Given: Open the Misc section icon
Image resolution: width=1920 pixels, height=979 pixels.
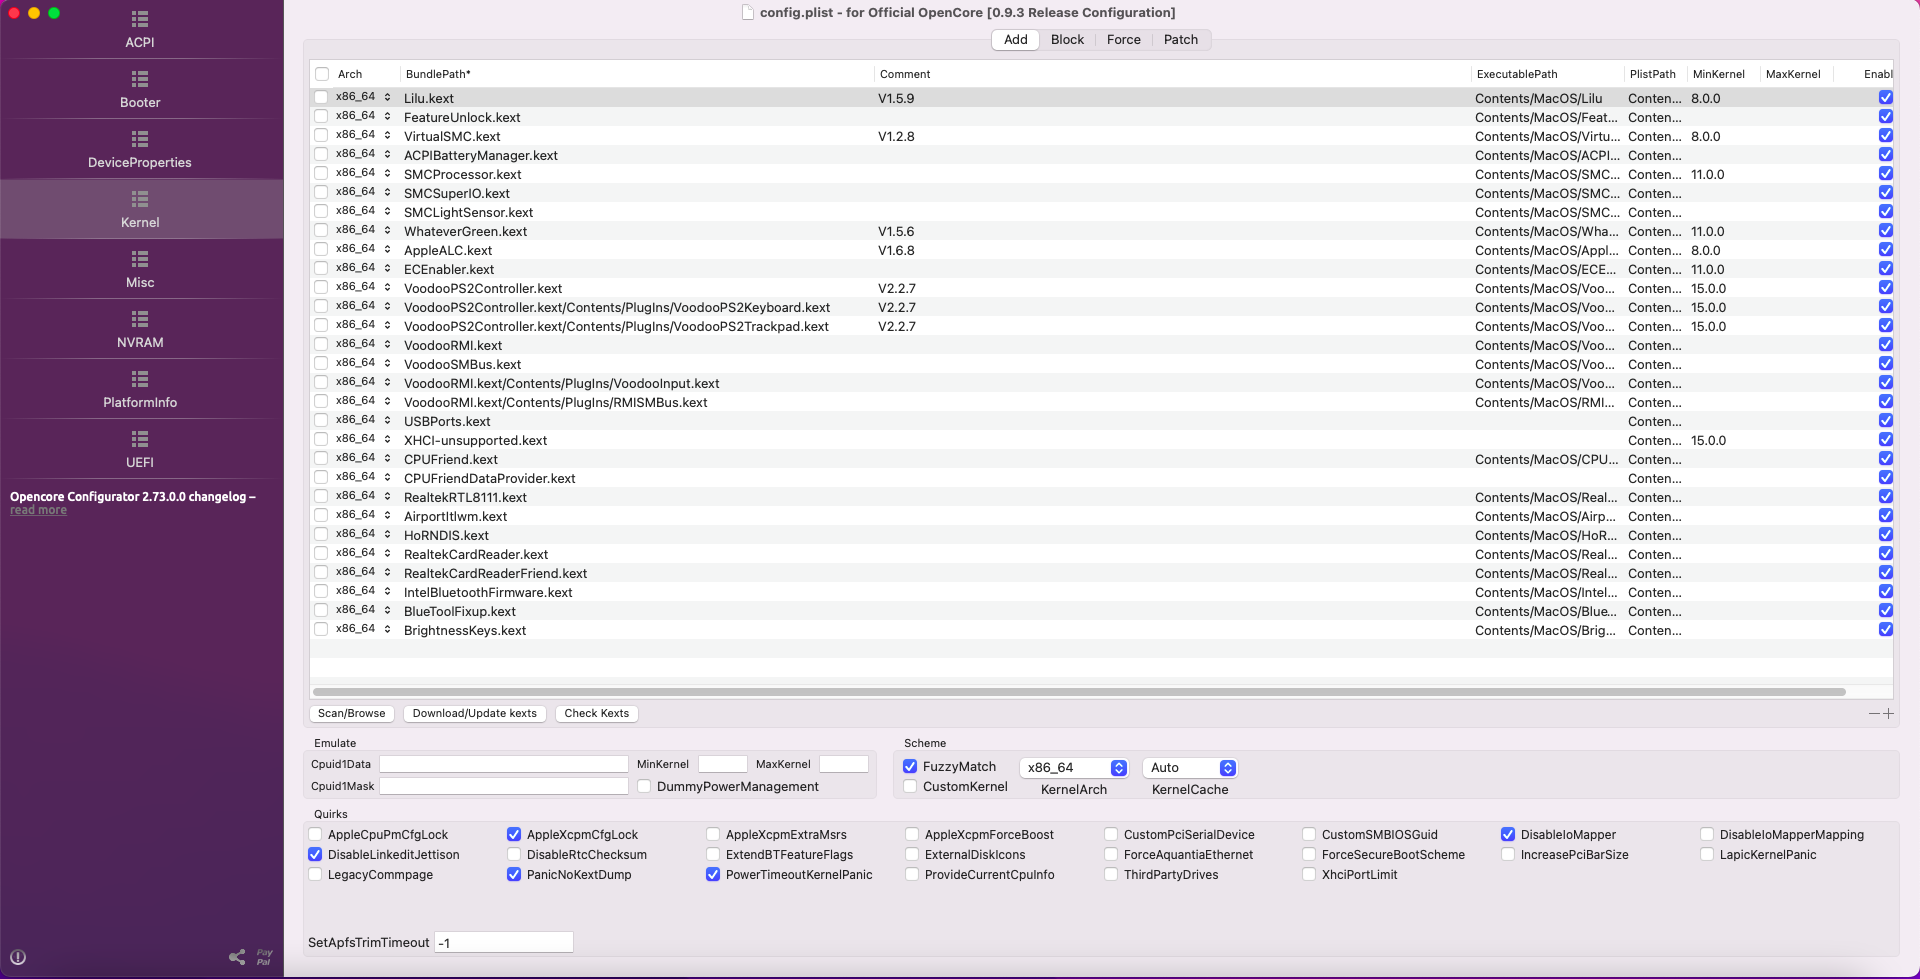Looking at the screenshot, I should click(140, 259).
